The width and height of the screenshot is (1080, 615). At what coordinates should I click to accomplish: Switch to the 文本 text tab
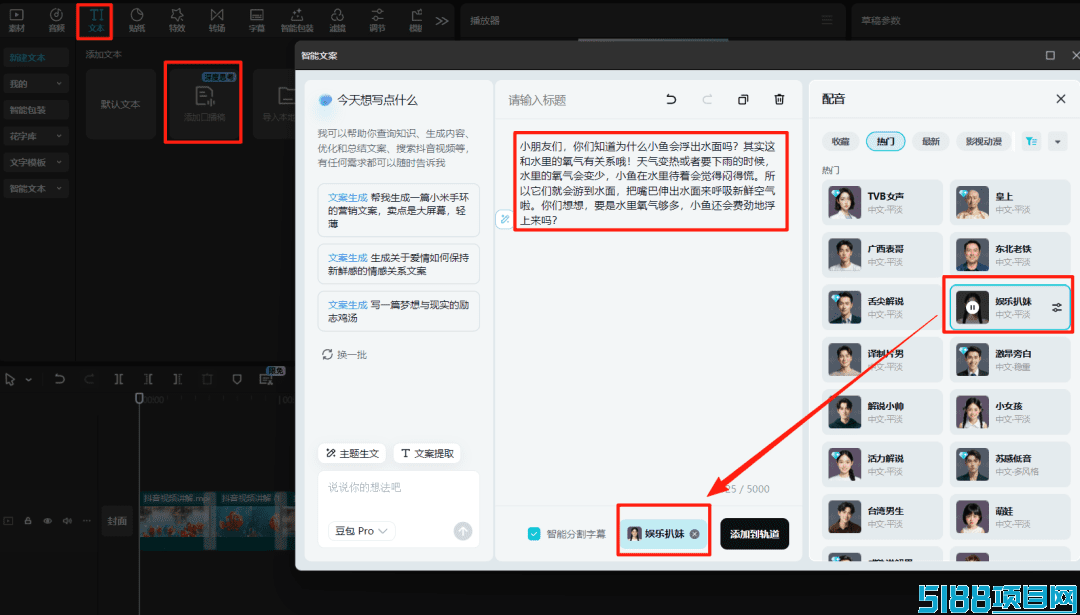[x=96, y=21]
